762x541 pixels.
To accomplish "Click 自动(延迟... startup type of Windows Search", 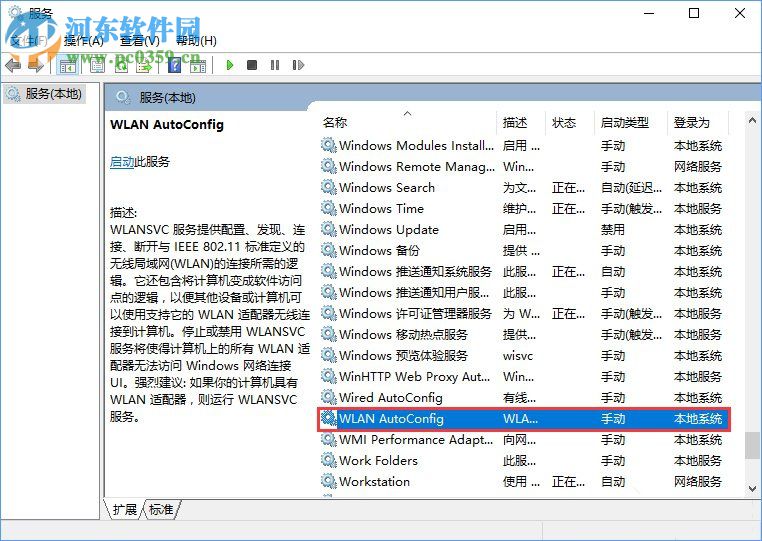I will pyautogui.click(x=631, y=188).
